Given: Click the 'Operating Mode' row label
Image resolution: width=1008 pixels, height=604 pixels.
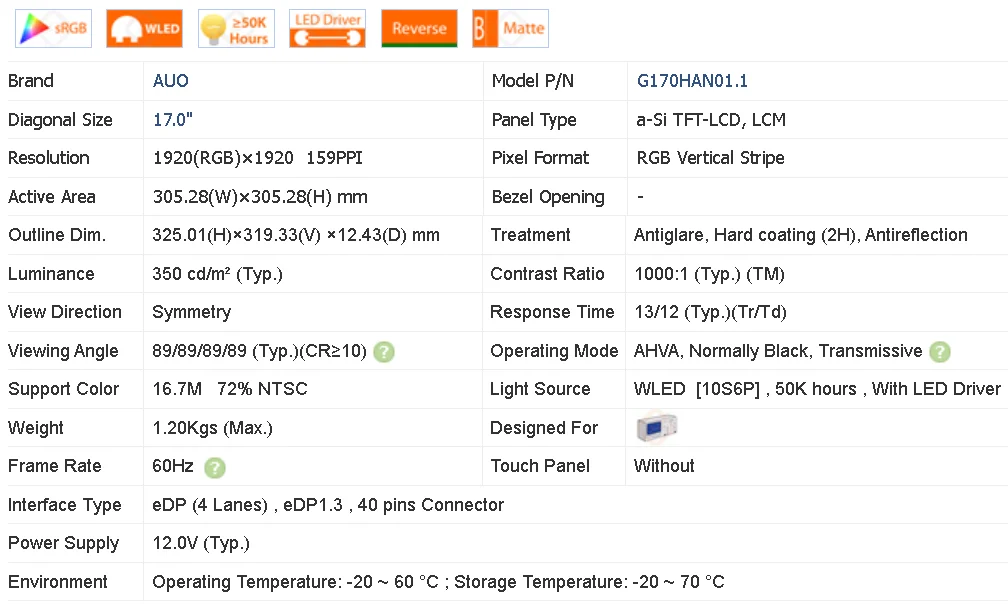Looking at the screenshot, I should [554, 351].
